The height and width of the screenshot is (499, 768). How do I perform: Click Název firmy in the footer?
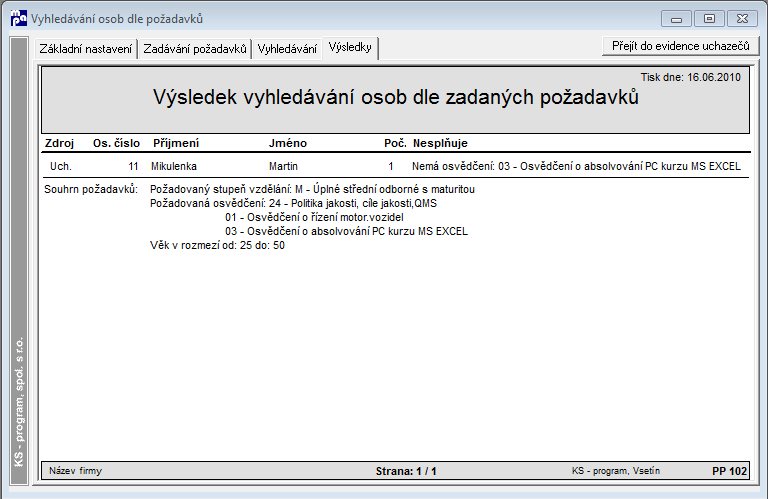click(x=75, y=471)
